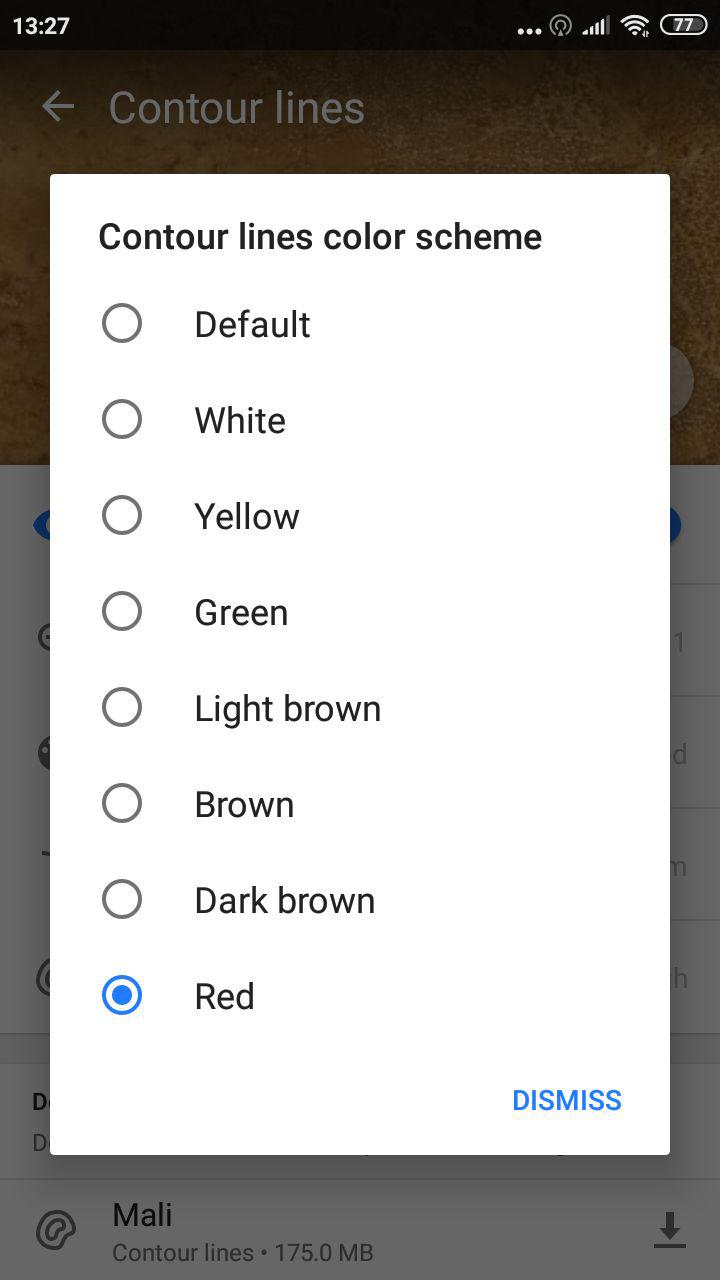Screen dimensions: 720x1280
Task: Choose the Light brown option
Action: point(122,708)
